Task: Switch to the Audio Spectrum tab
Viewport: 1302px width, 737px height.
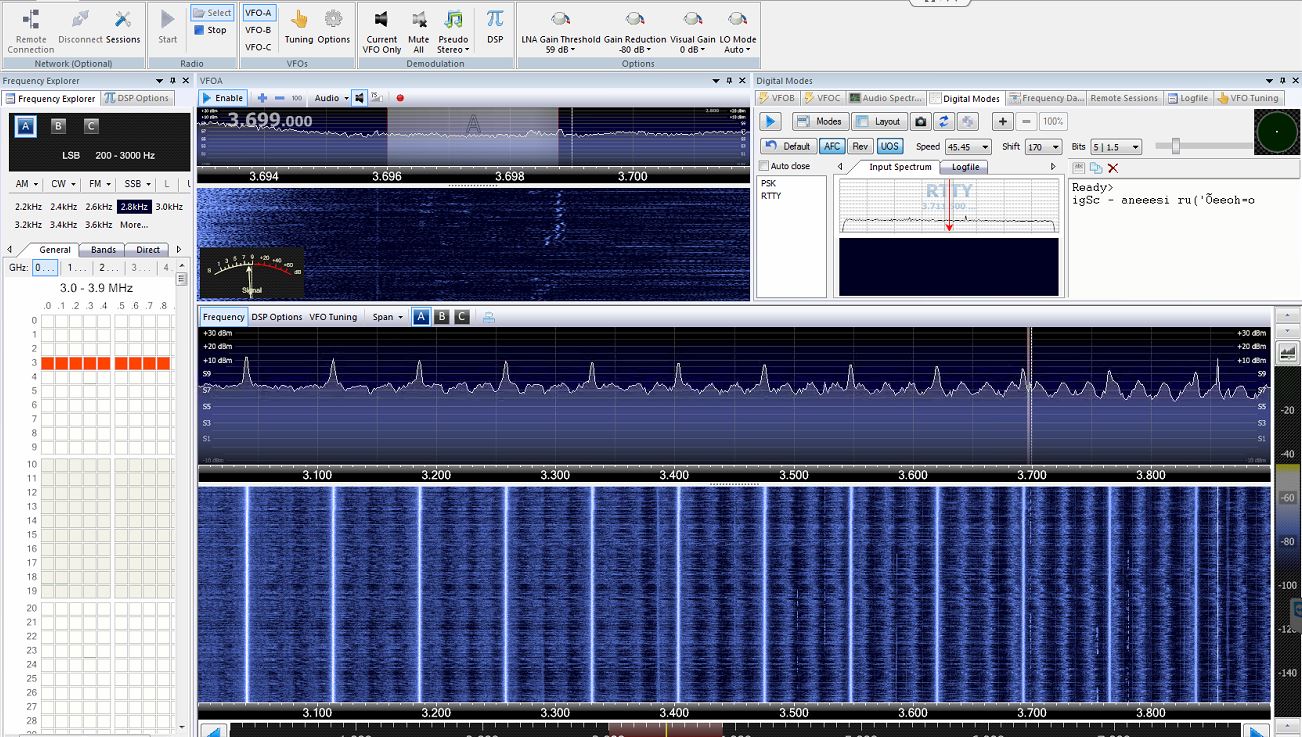Action: coord(886,98)
